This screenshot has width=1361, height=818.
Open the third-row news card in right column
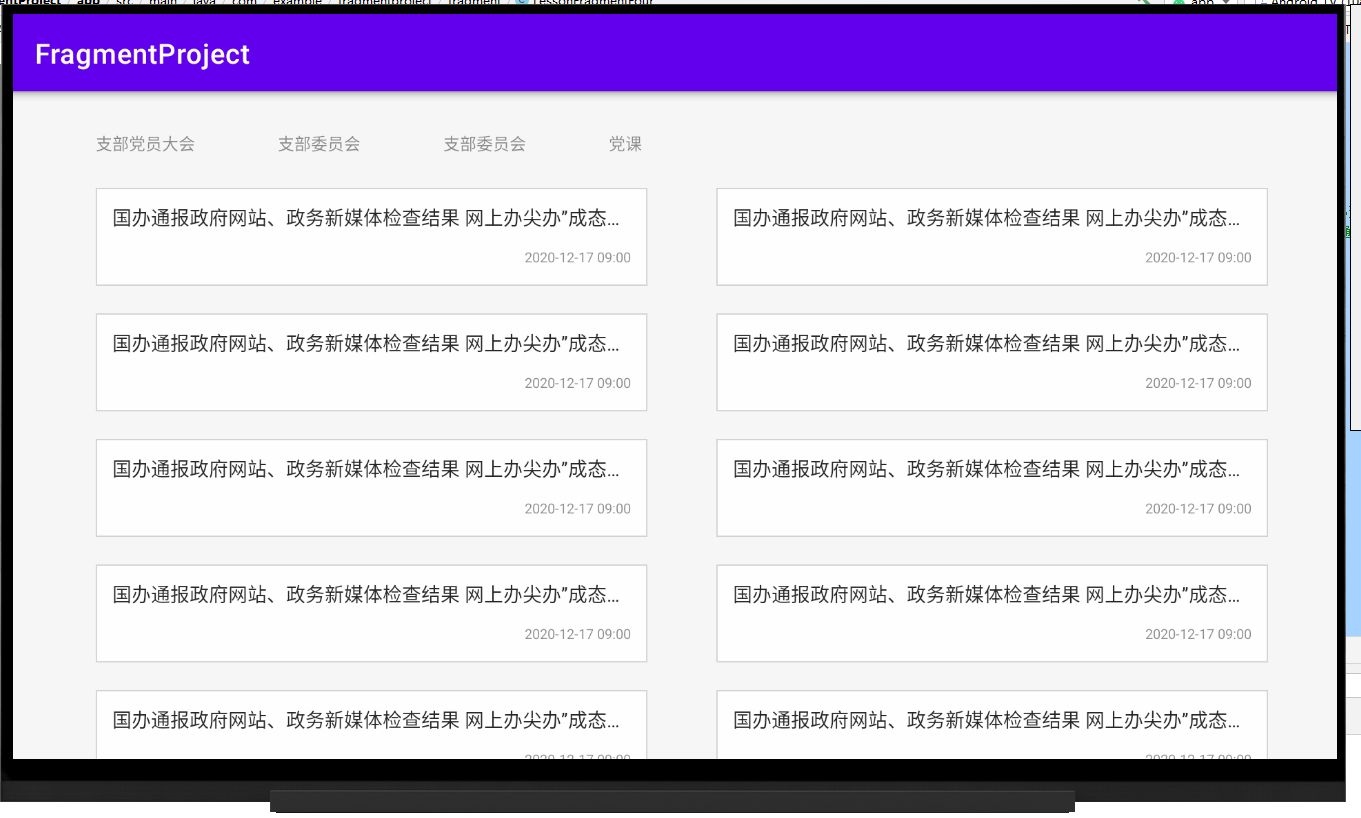[x=992, y=488]
